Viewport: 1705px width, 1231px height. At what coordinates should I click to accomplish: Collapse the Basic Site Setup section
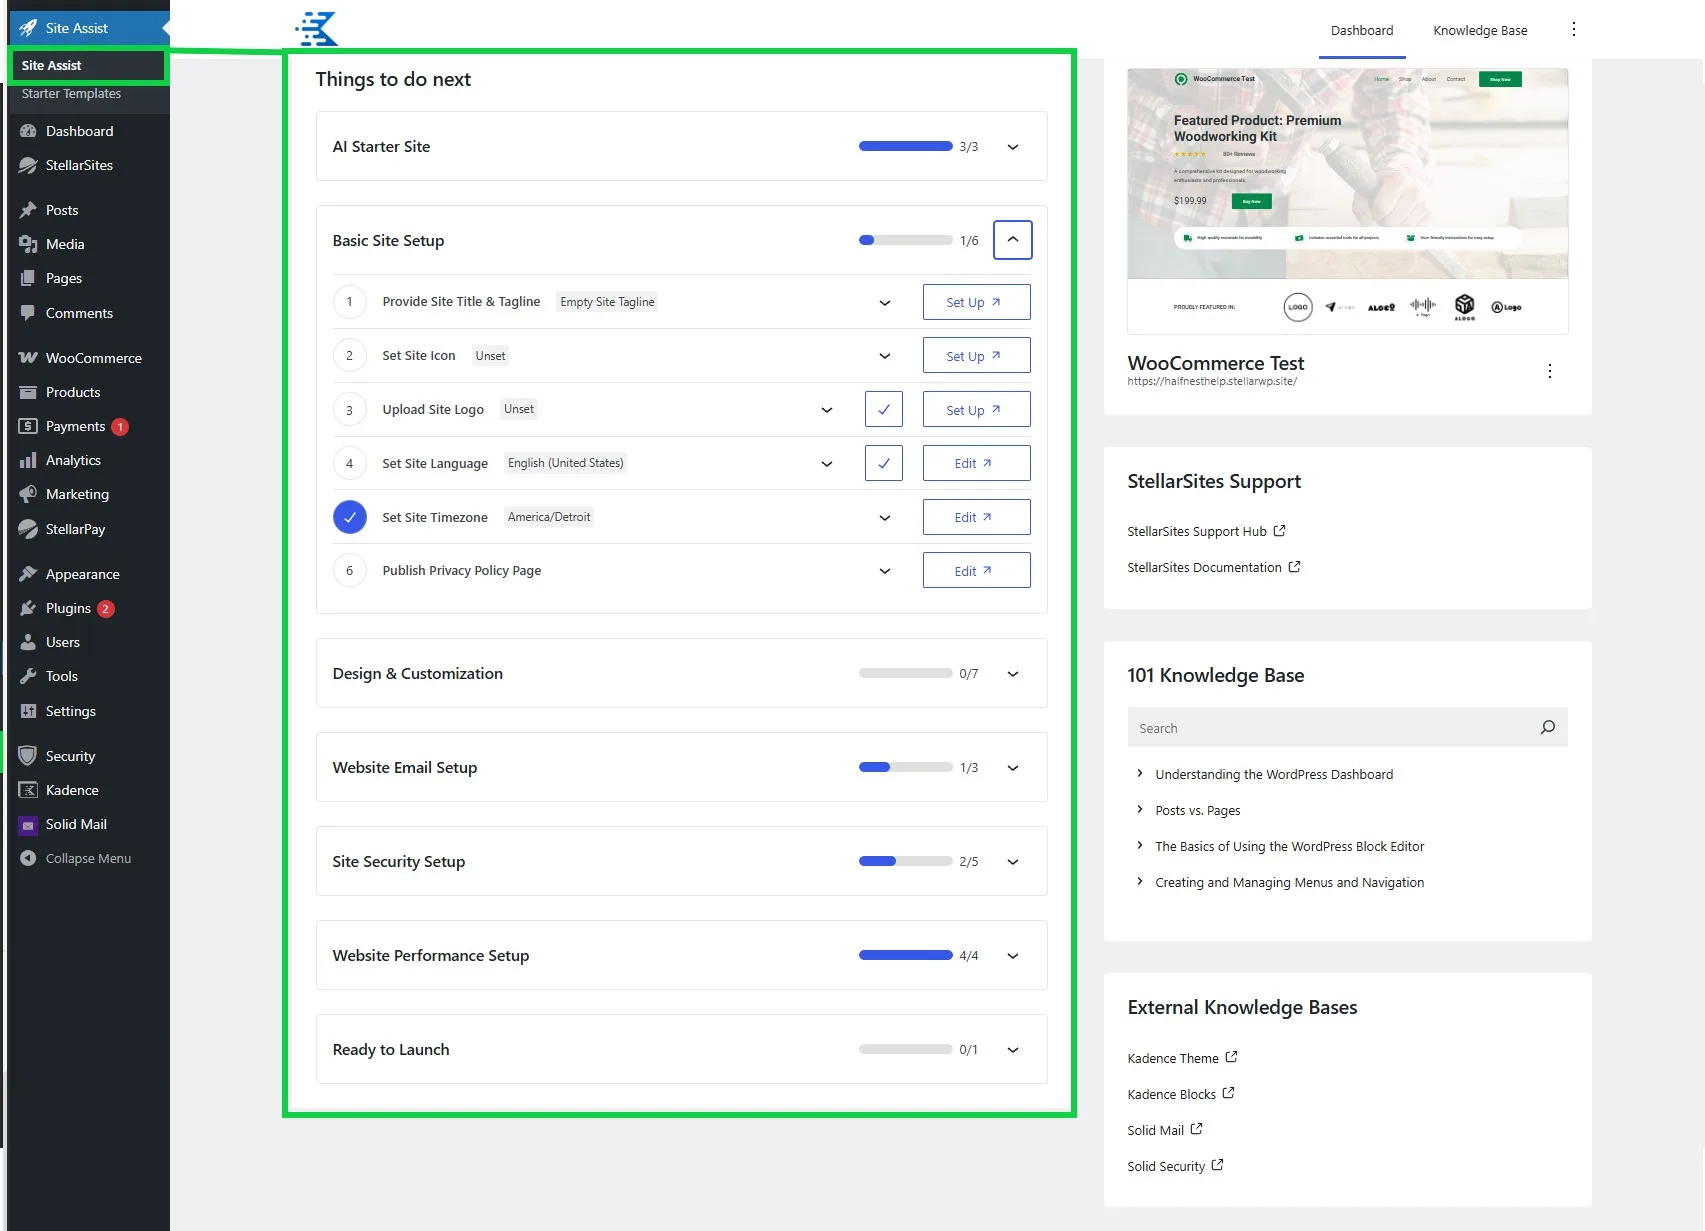1012,240
